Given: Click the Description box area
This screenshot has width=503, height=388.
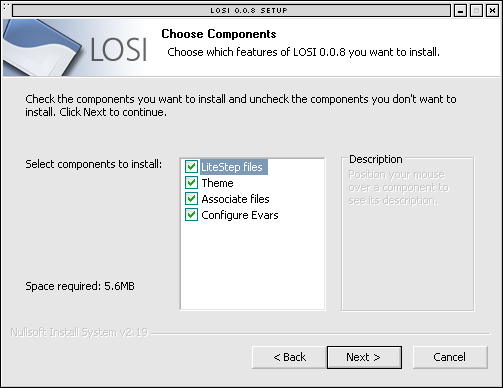Looking at the screenshot, I should click(408, 234).
